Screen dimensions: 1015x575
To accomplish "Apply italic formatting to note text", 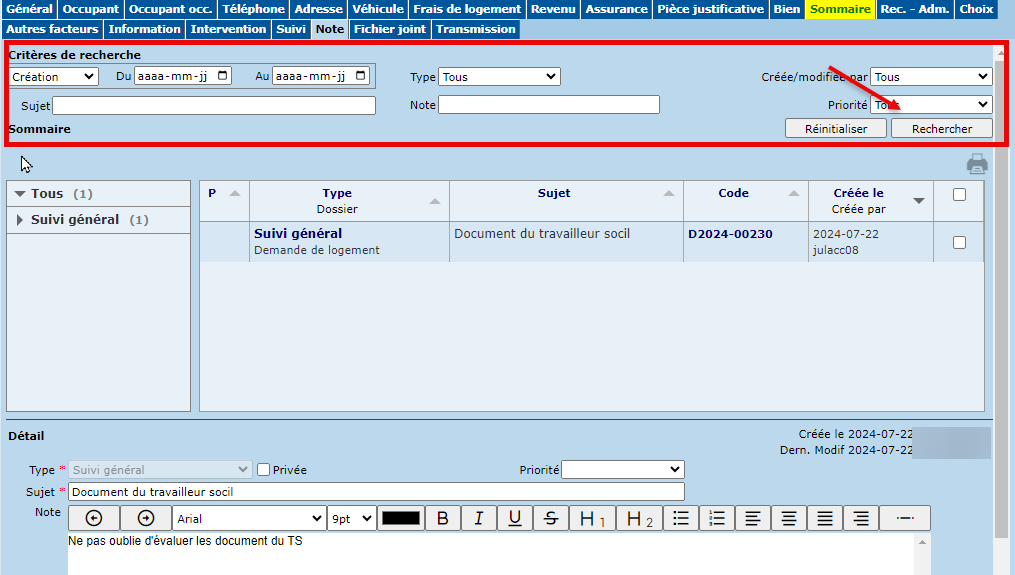I will (x=479, y=518).
